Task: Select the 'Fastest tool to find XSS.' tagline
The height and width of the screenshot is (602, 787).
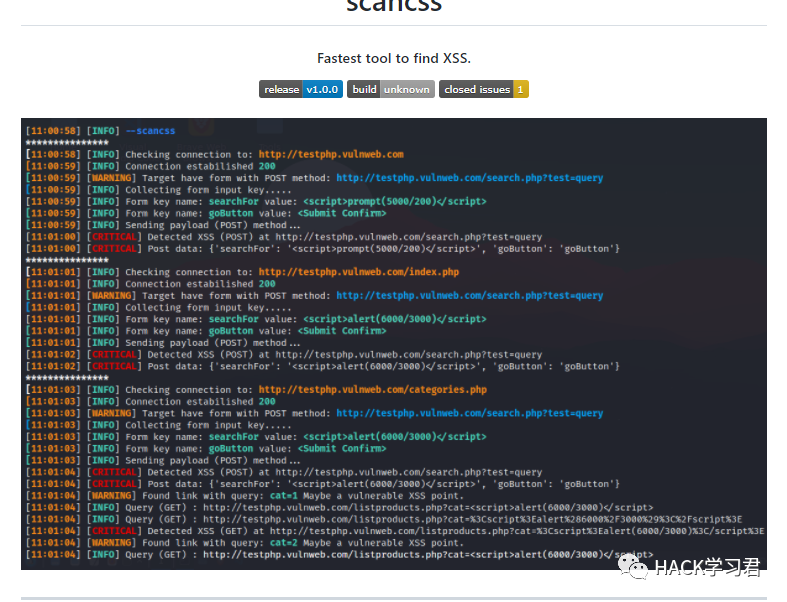Action: pyautogui.click(x=394, y=59)
